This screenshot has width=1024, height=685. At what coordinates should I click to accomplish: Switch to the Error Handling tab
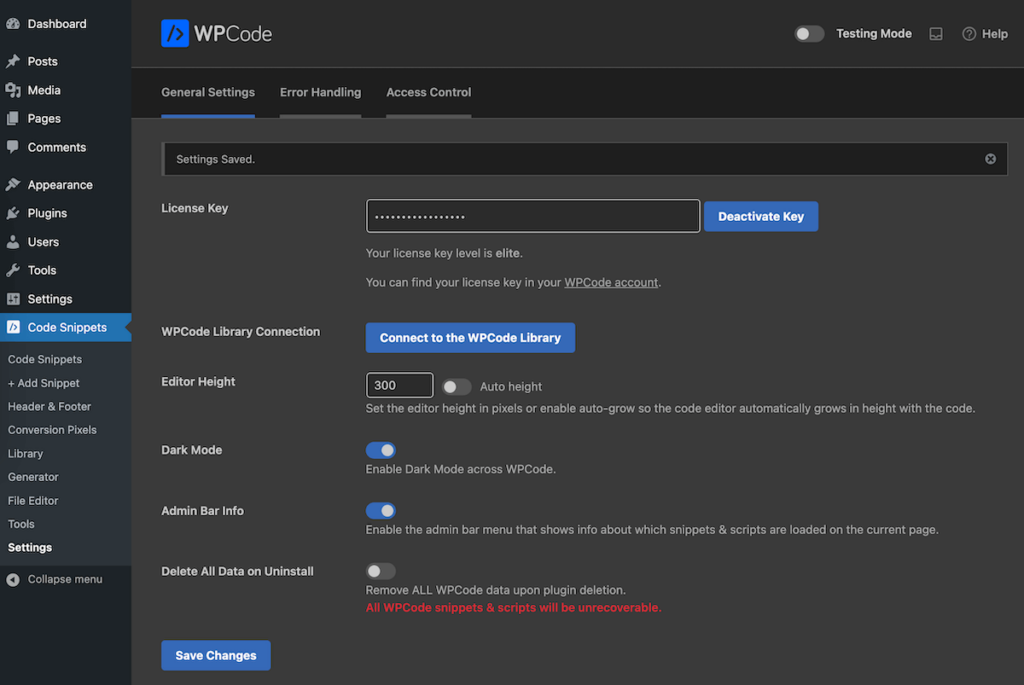tap(320, 92)
